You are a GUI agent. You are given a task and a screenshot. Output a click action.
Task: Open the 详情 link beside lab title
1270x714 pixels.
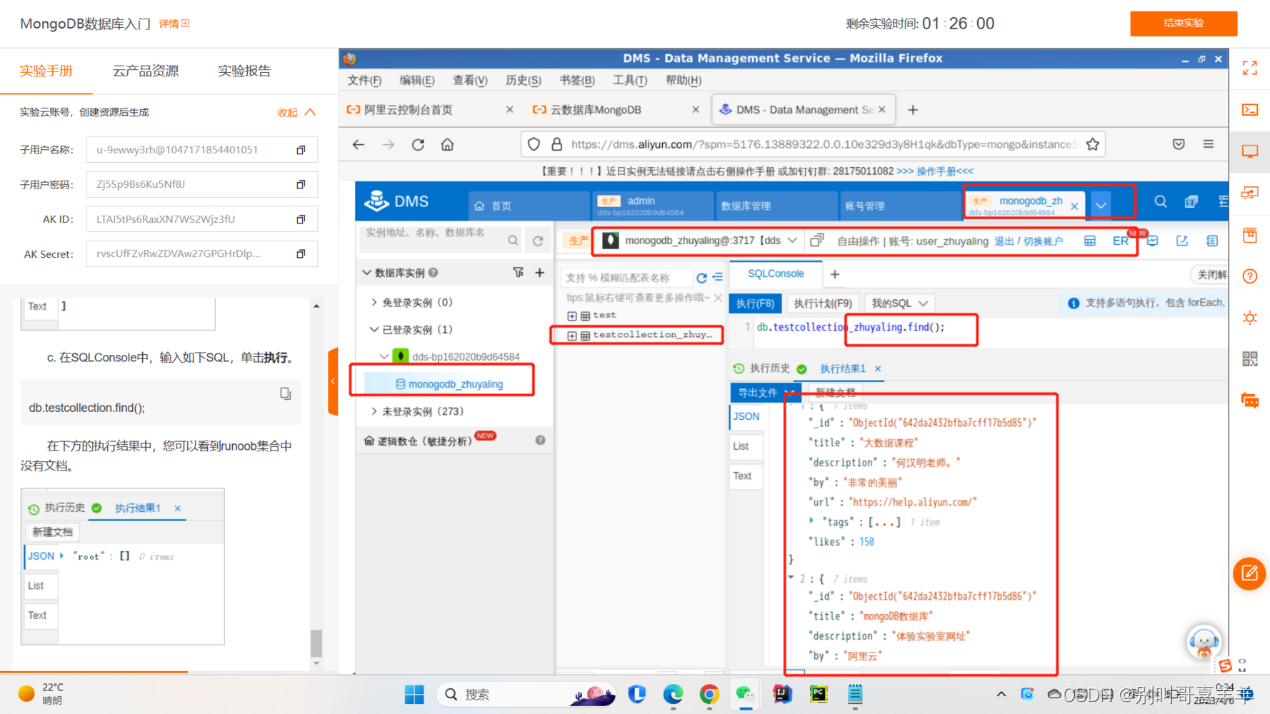pos(174,23)
